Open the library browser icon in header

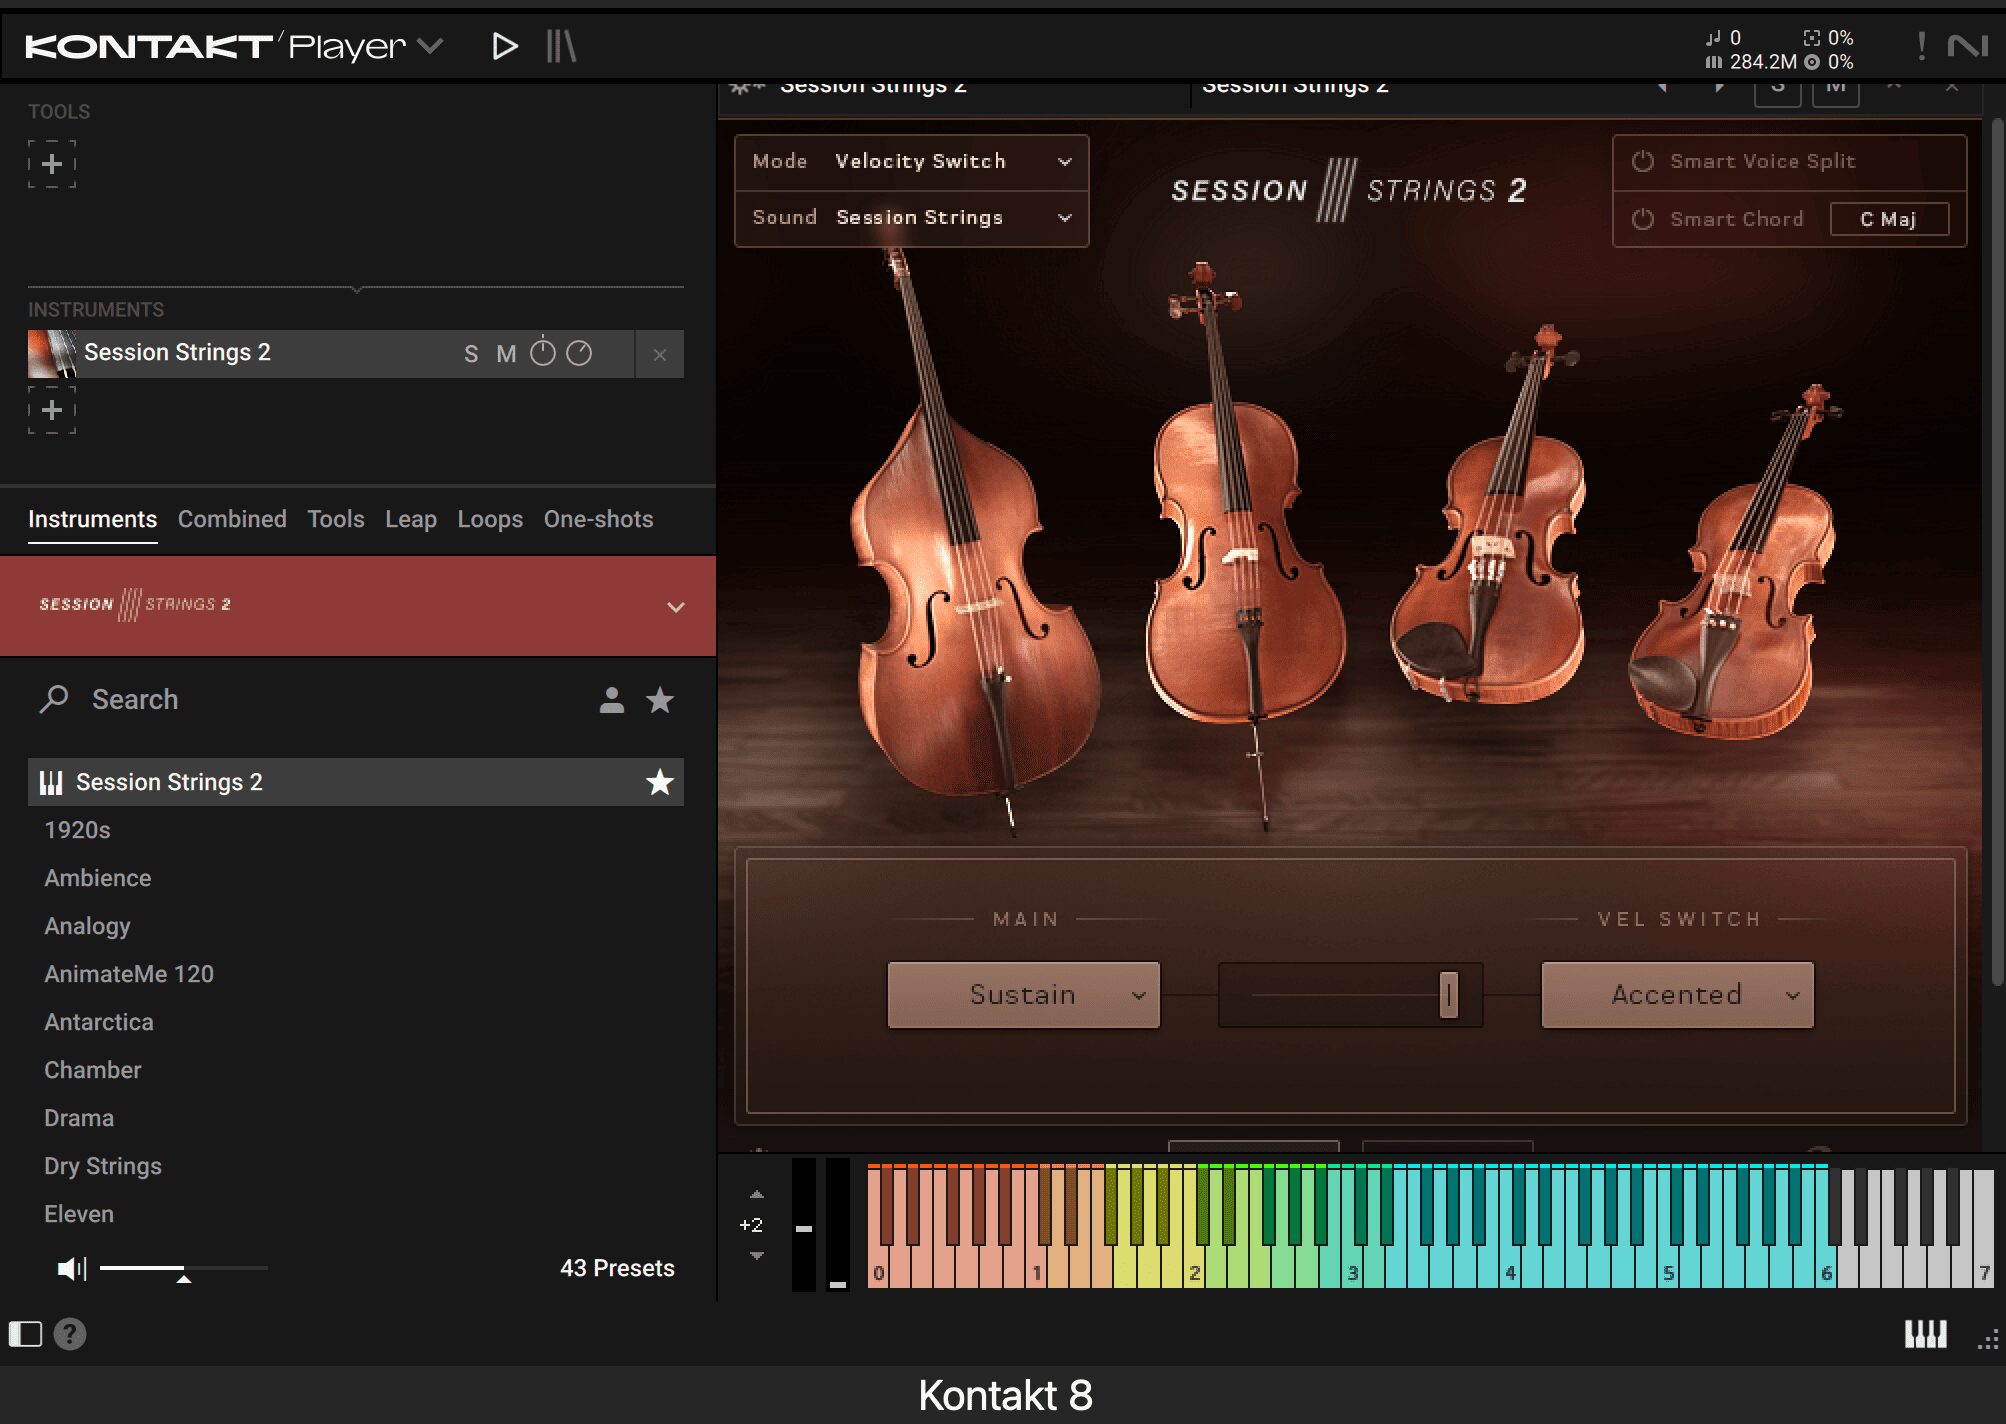[561, 46]
